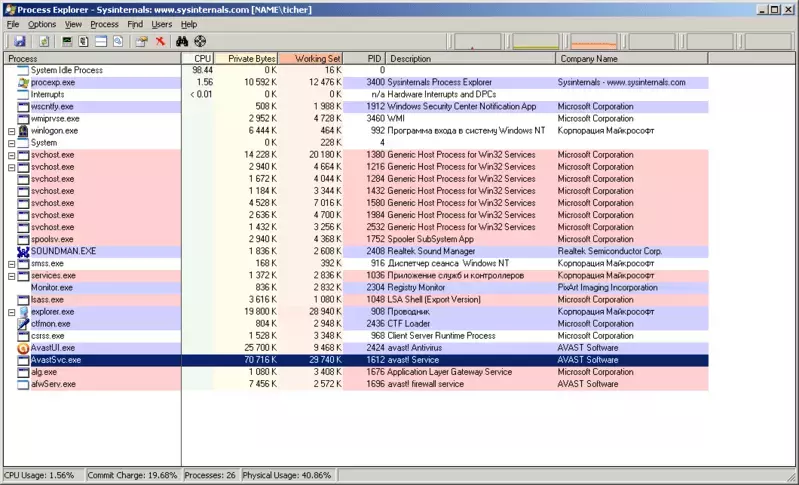The width and height of the screenshot is (799, 485).
Task: Select the AvastSvc.exe highlighted row
Action: [x=356, y=360]
